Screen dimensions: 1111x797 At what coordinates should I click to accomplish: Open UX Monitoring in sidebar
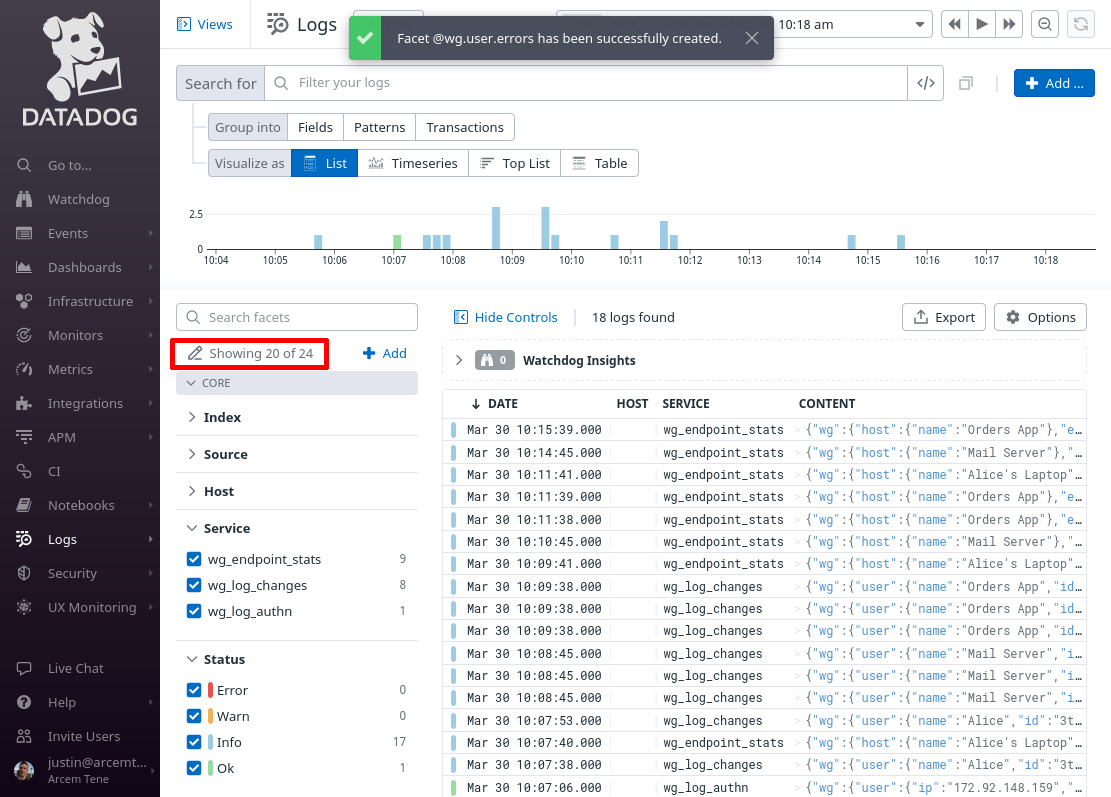[x=91, y=607]
